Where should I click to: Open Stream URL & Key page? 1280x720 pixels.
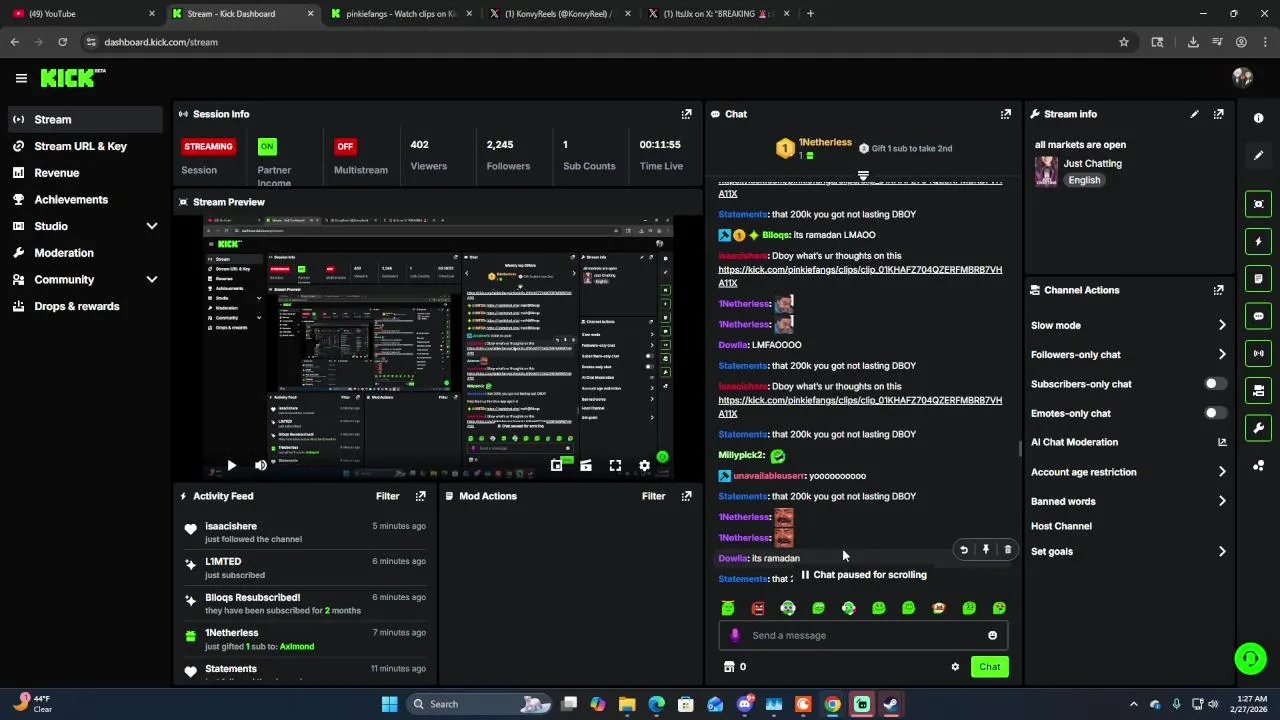84,146
